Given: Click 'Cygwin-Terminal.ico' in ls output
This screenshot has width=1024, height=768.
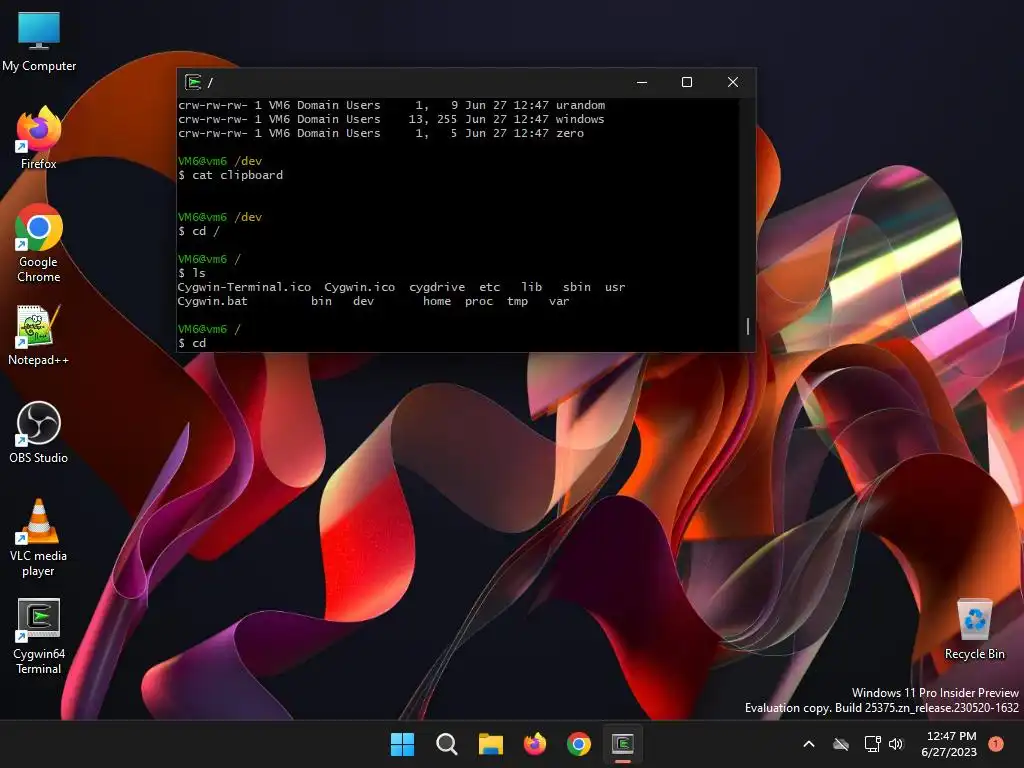Looking at the screenshot, I should point(244,287).
